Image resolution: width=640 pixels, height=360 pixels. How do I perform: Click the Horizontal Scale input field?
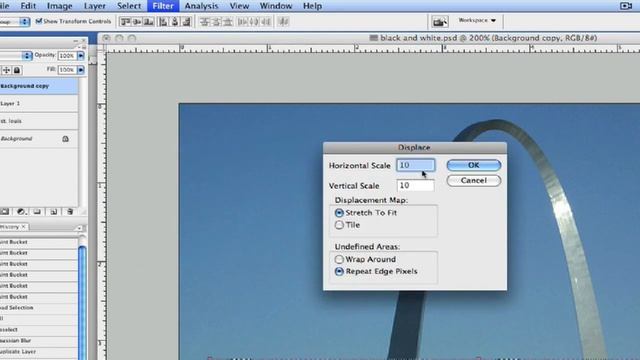[x=416, y=165]
